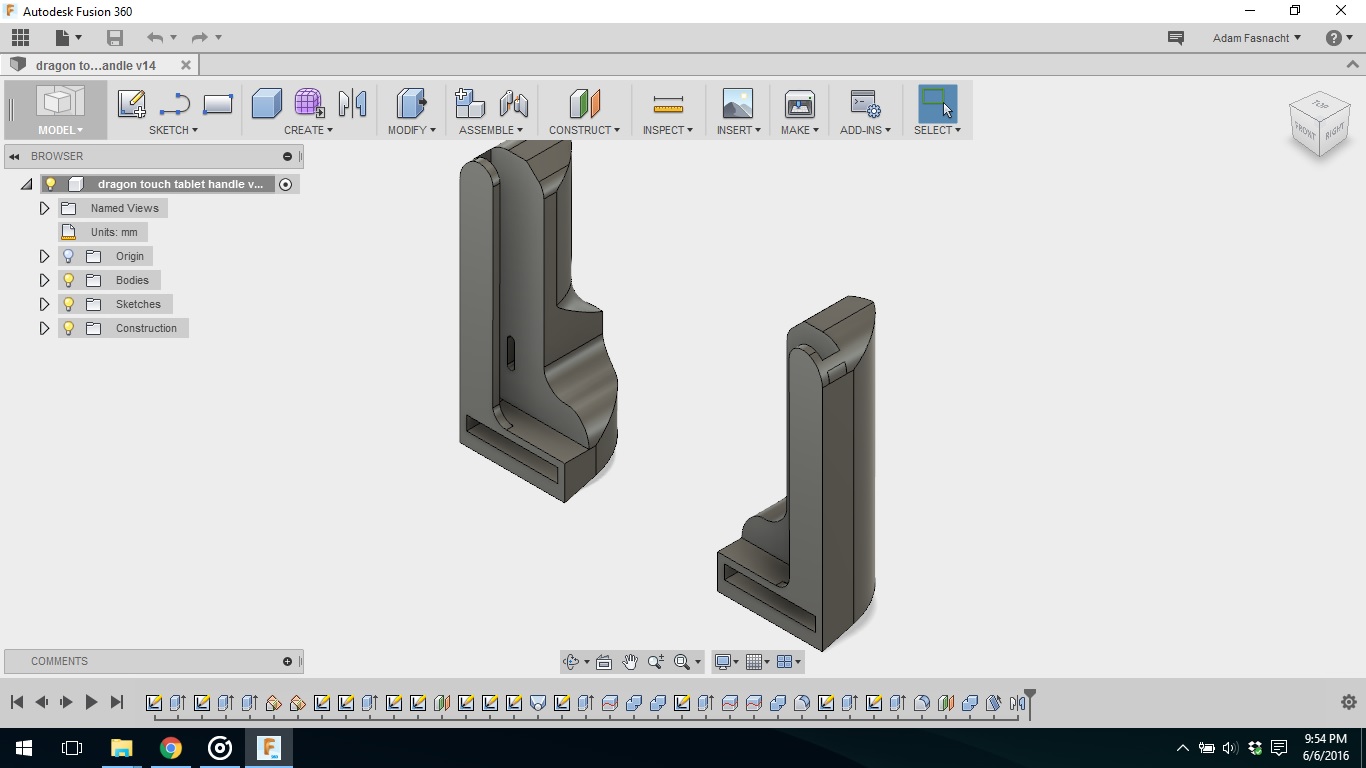
Task: Expand the Named Views tree item
Action: coord(44,208)
